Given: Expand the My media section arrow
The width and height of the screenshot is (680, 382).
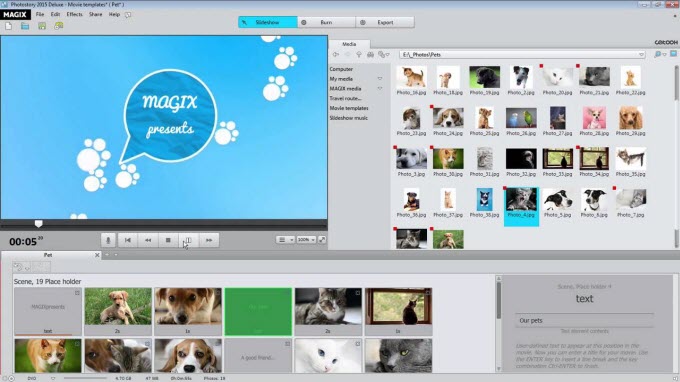Looking at the screenshot, I should pos(380,79).
